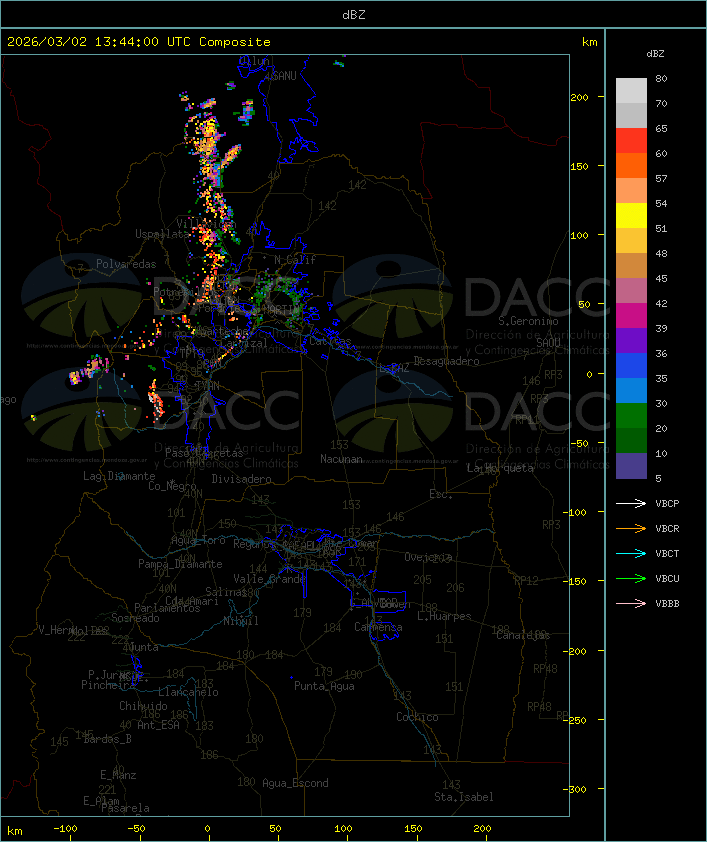The width and height of the screenshot is (707, 842).
Task: Click the 'Chihuido' map label
Action: 143,706
